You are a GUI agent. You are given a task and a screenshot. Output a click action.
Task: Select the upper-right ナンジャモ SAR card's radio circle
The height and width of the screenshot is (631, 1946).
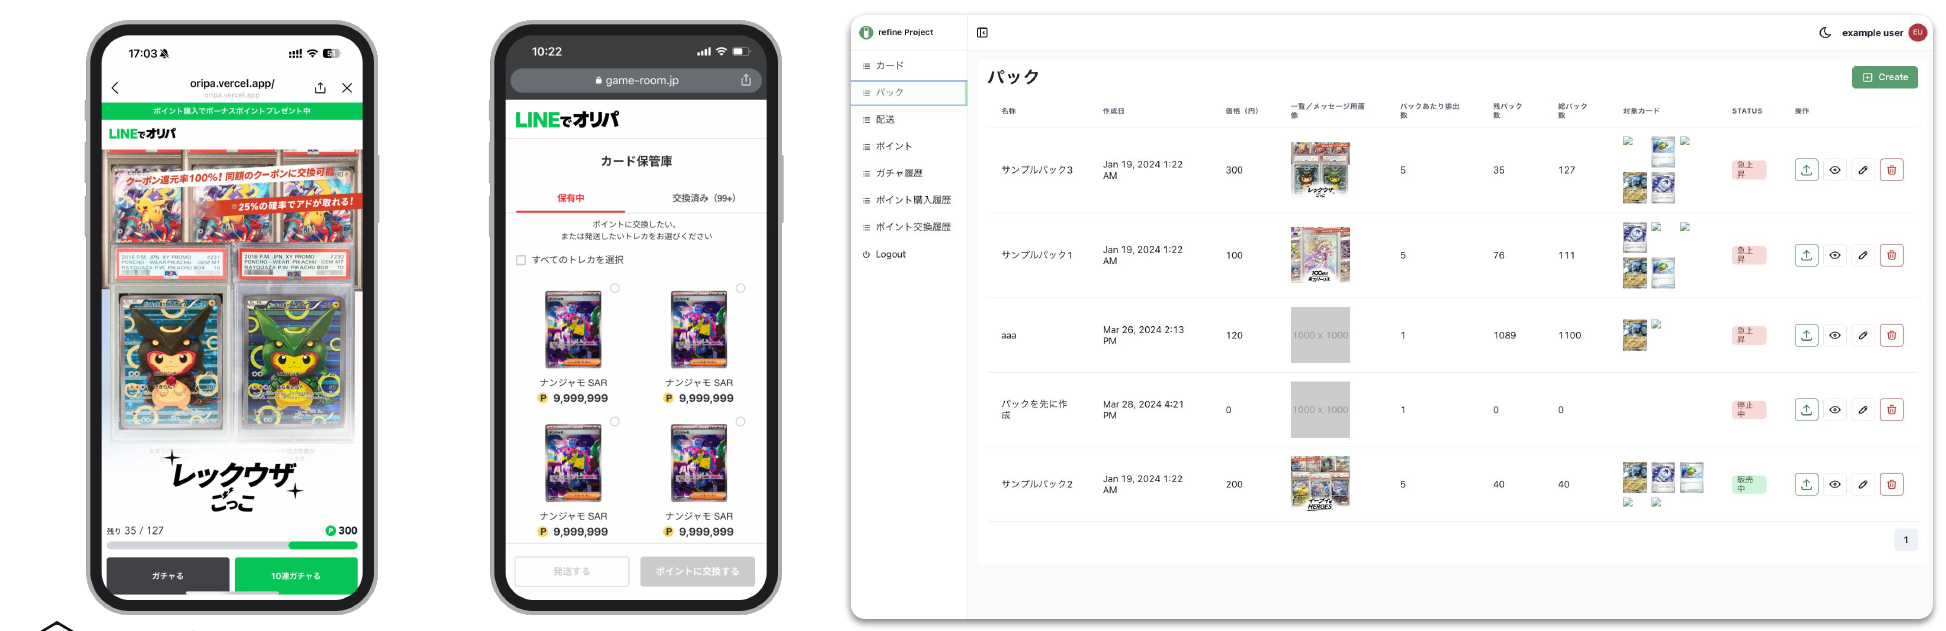coord(740,288)
